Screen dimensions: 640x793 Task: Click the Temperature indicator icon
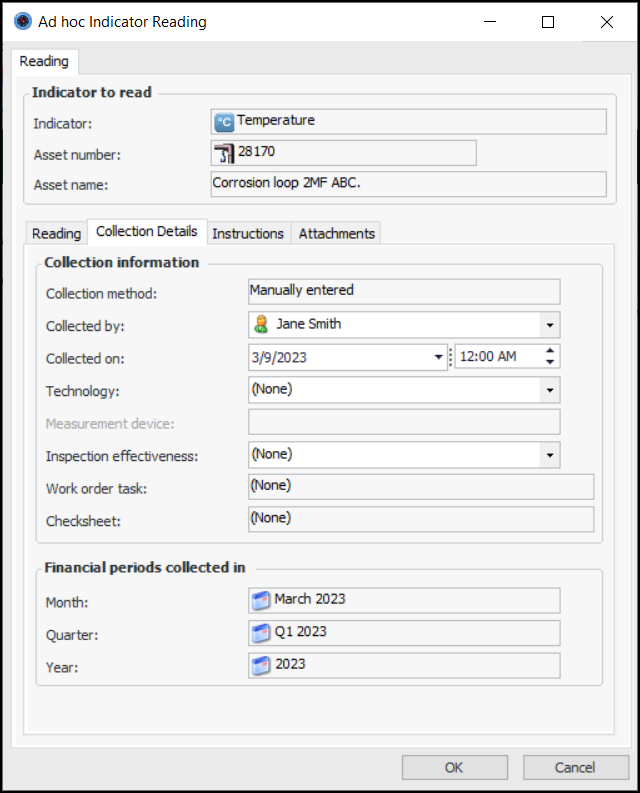pyautogui.click(x=224, y=122)
